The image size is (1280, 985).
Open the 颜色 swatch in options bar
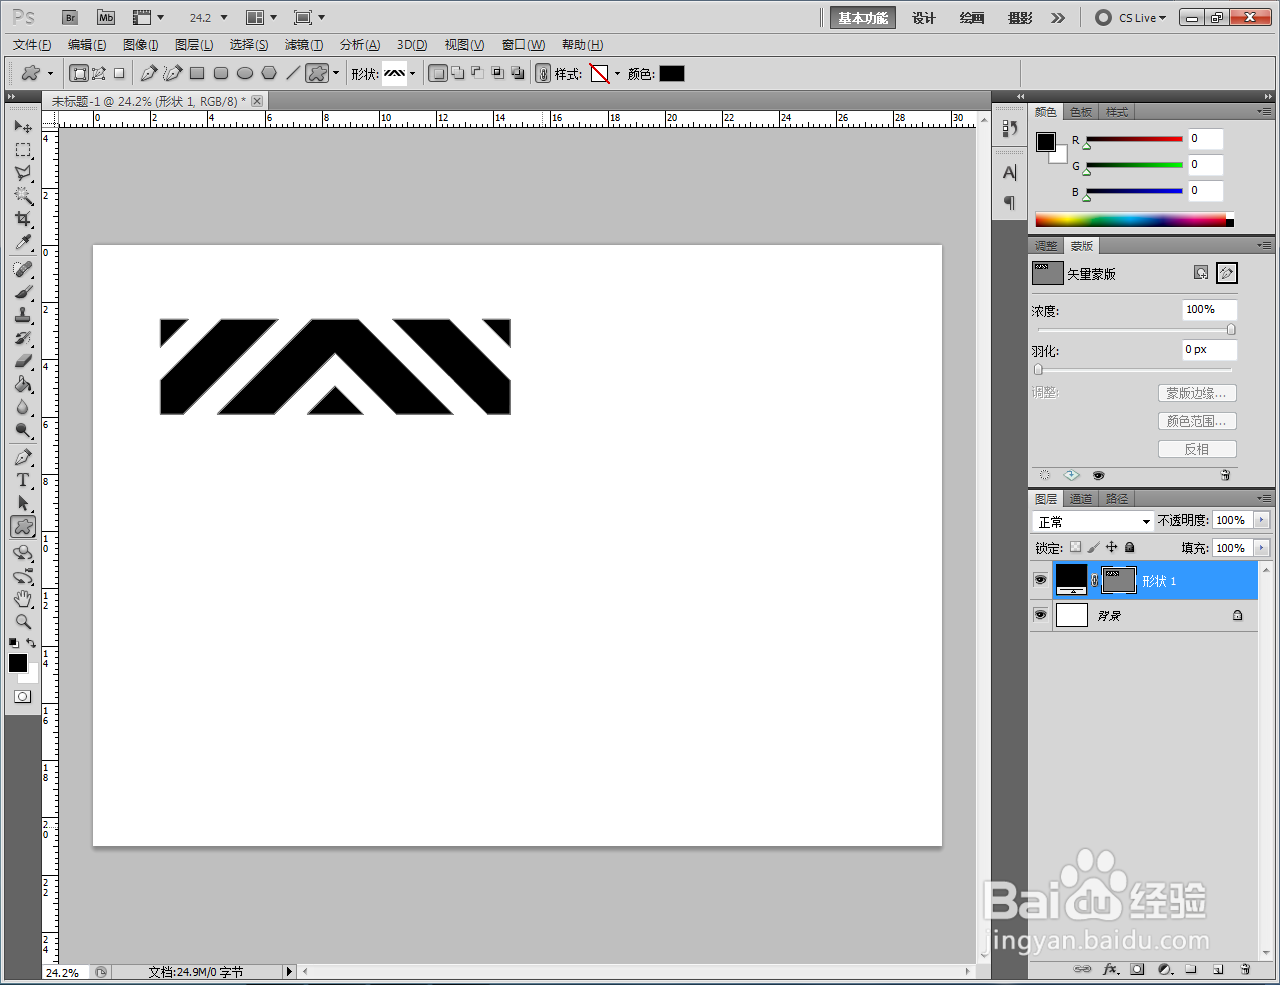coord(672,73)
